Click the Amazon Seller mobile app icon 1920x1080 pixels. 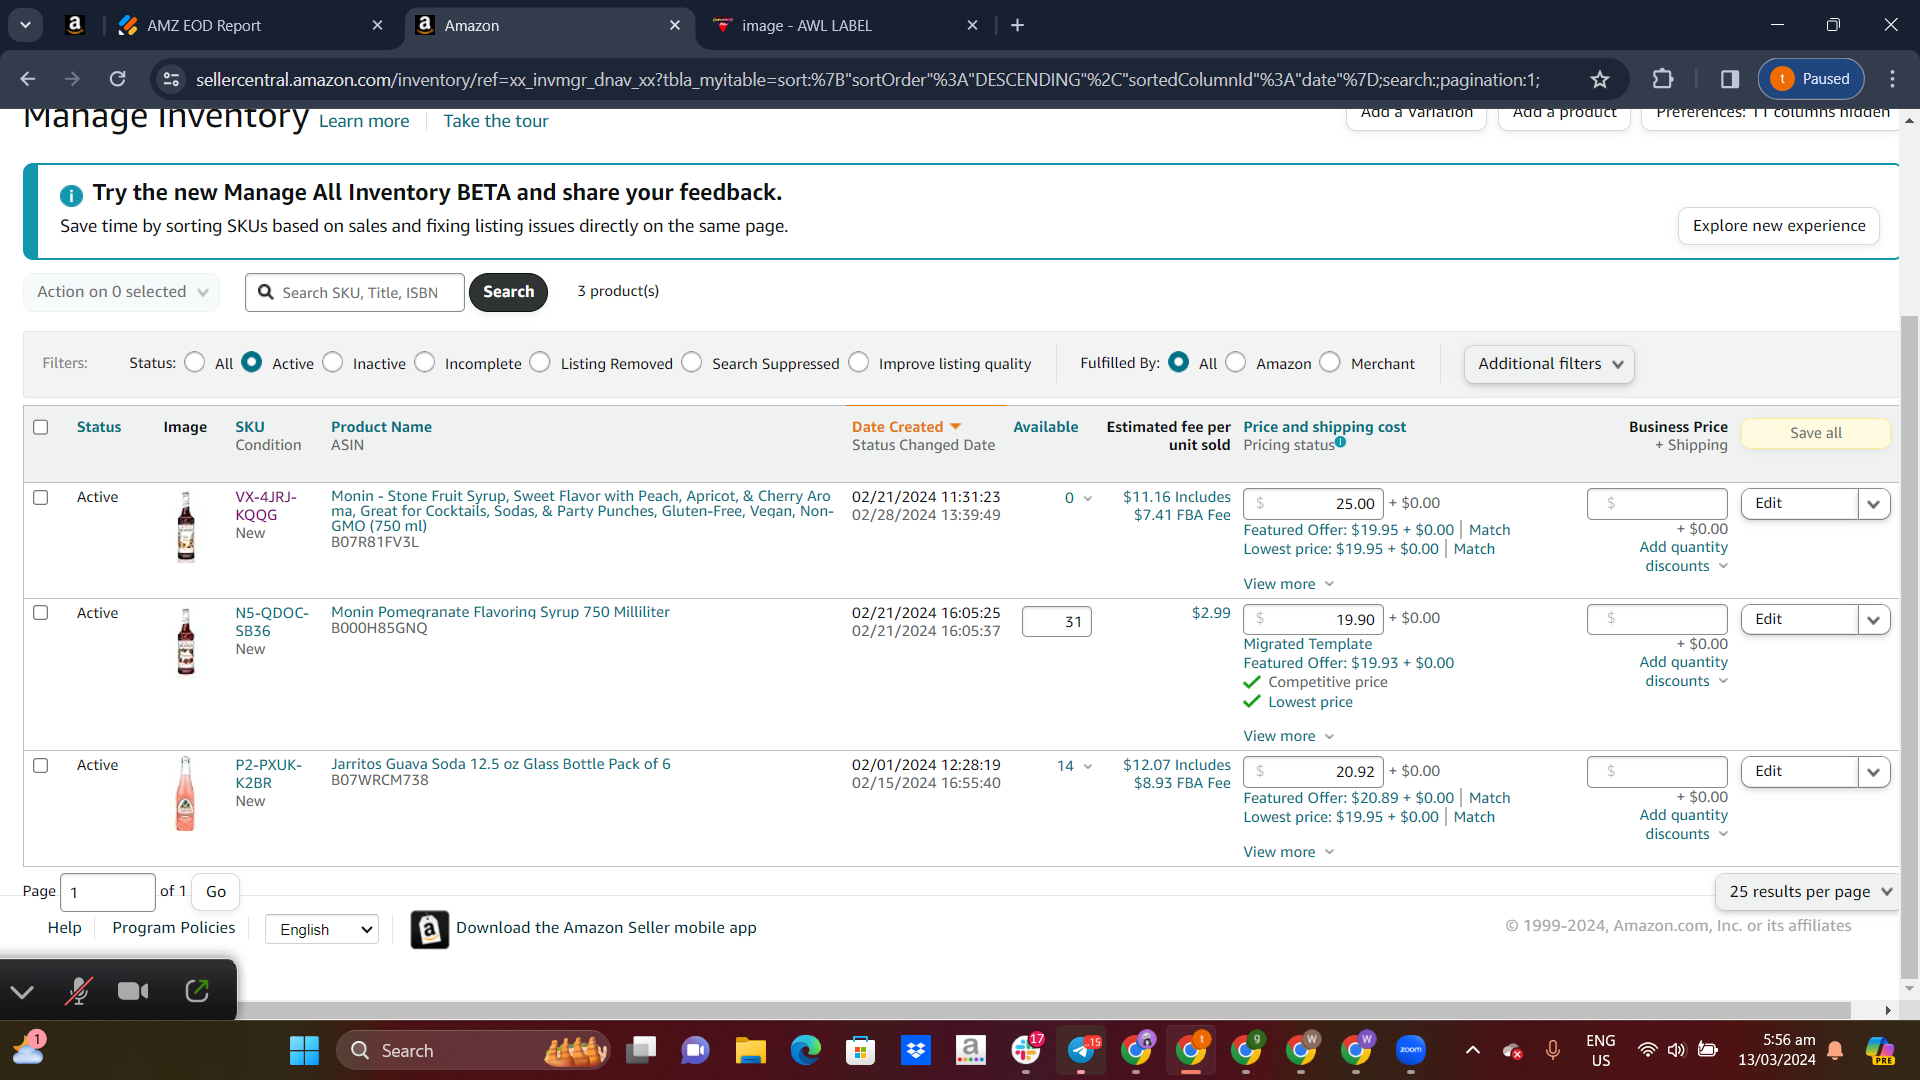430,929
